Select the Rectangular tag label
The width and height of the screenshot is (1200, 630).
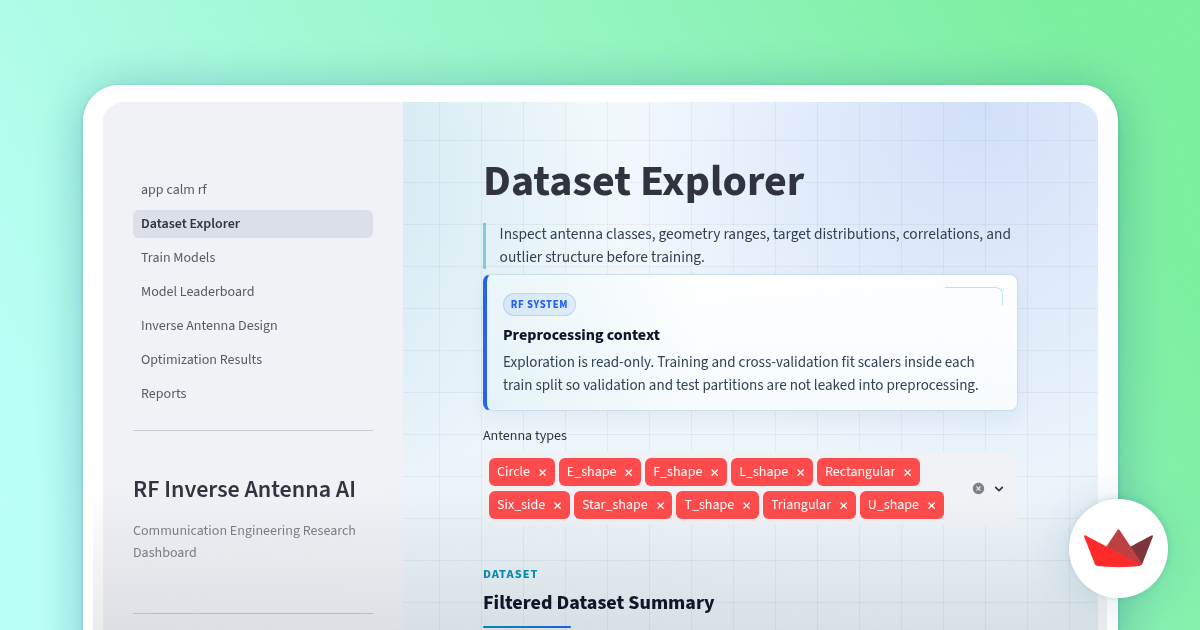point(860,472)
